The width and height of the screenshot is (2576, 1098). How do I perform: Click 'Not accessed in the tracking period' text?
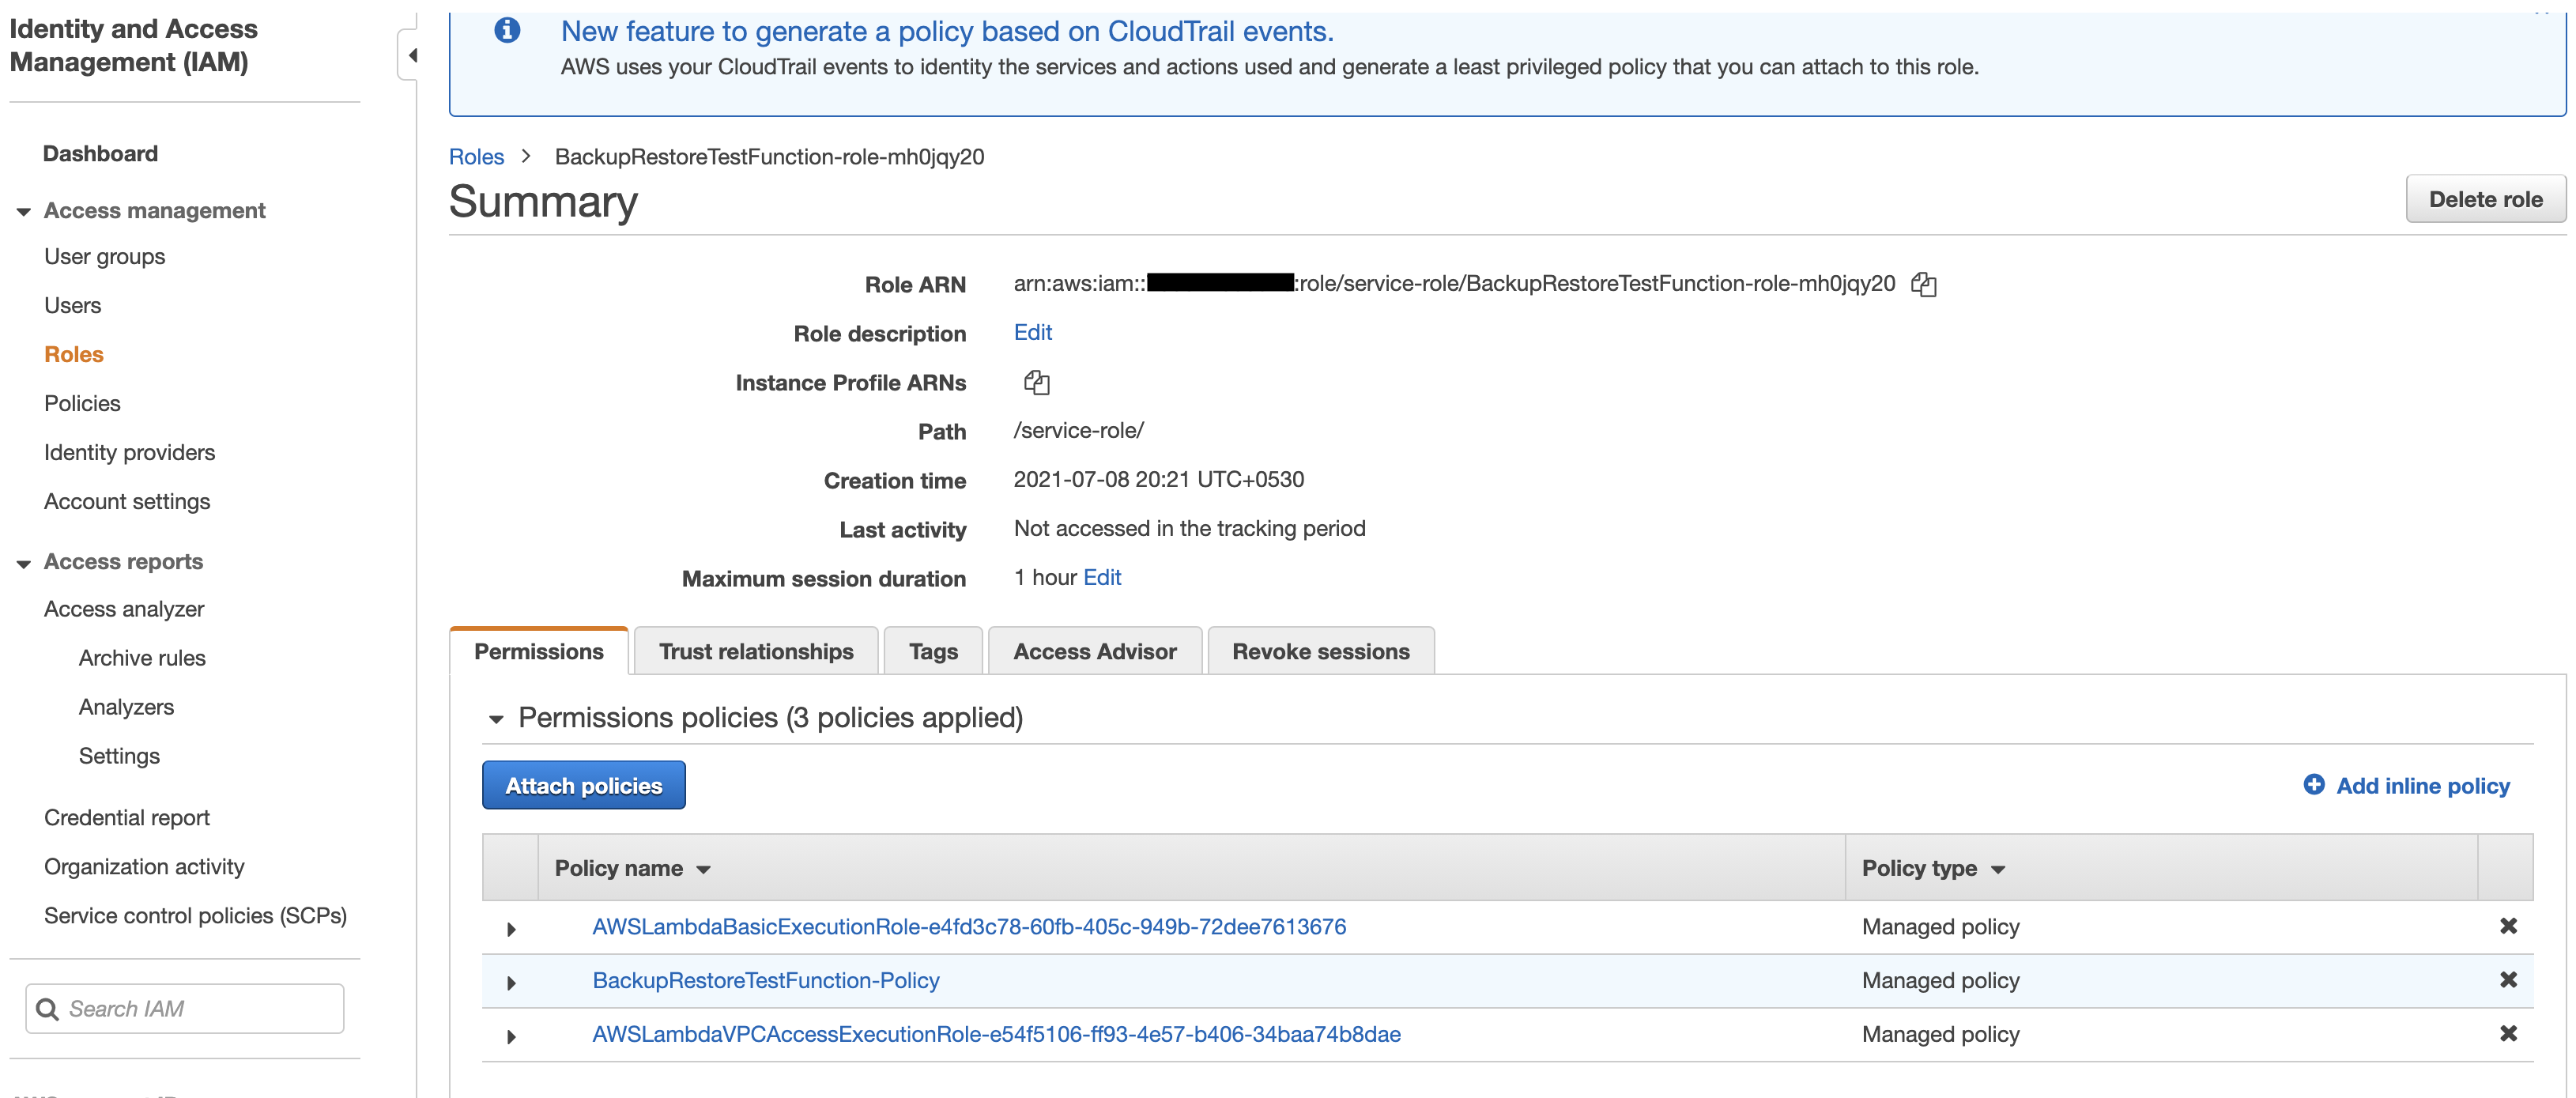click(1189, 528)
